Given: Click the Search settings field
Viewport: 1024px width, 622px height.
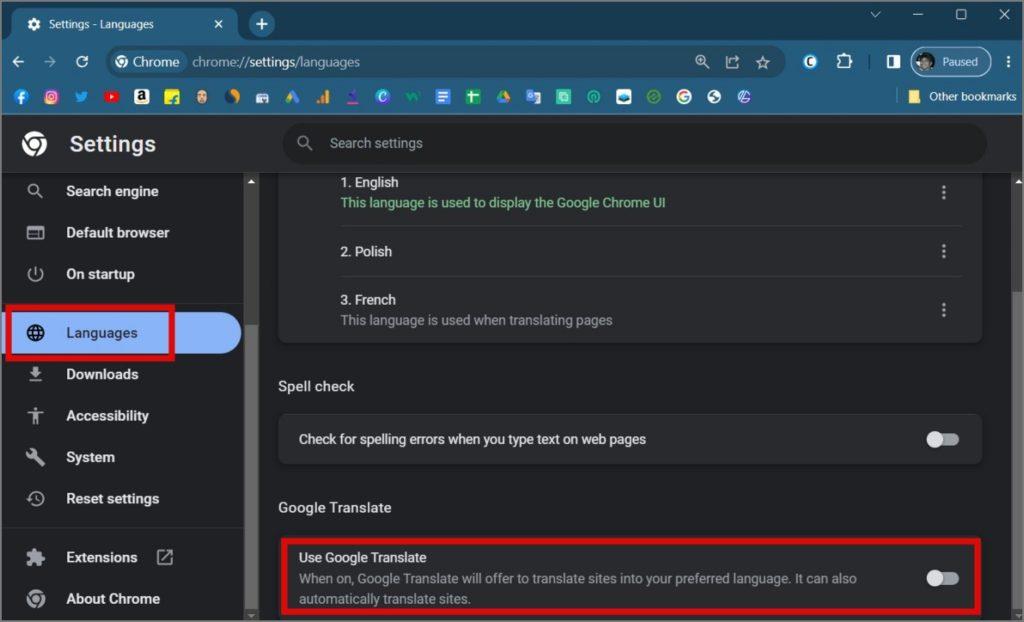Looking at the screenshot, I should point(634,144).
